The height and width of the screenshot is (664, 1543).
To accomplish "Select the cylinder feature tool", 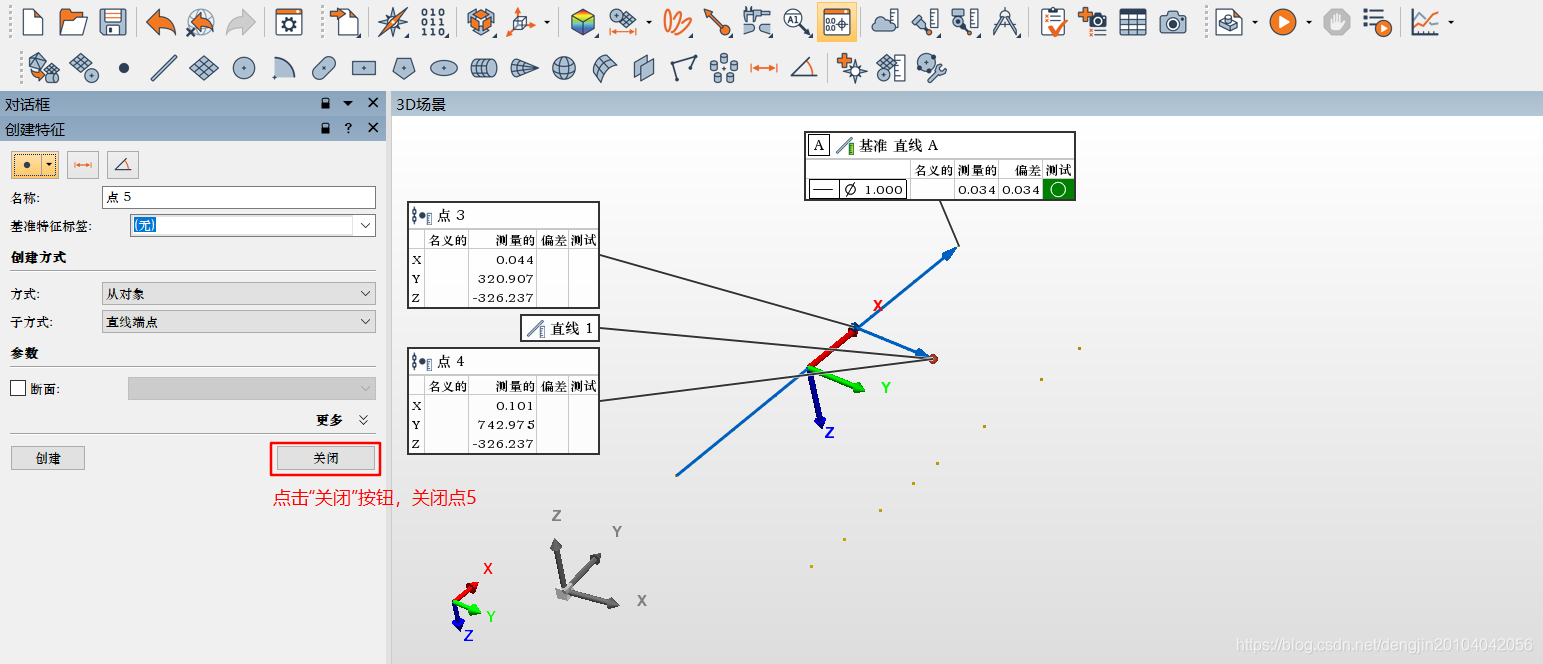I will click(484, 68).
